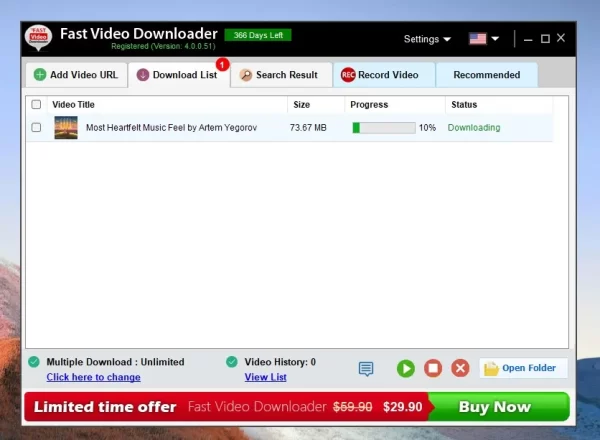Click the Buy Now button
This screenshot has width=600, height=440.
(x=499, y=407)
